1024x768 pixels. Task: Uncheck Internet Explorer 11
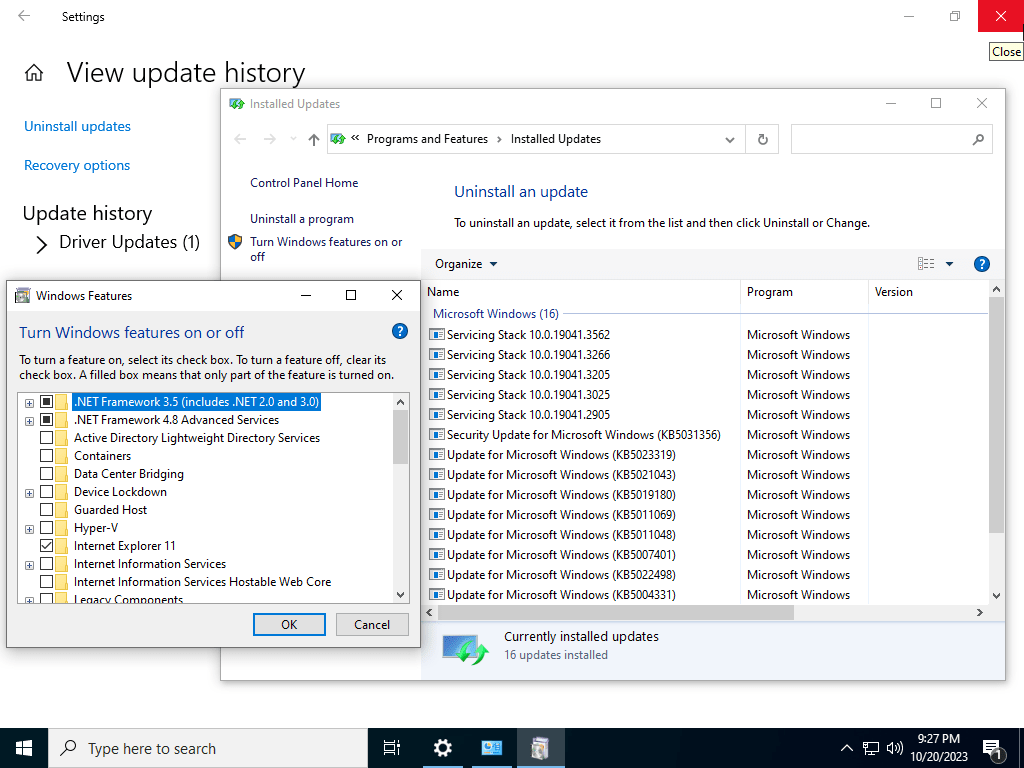[x=46, y=545]
